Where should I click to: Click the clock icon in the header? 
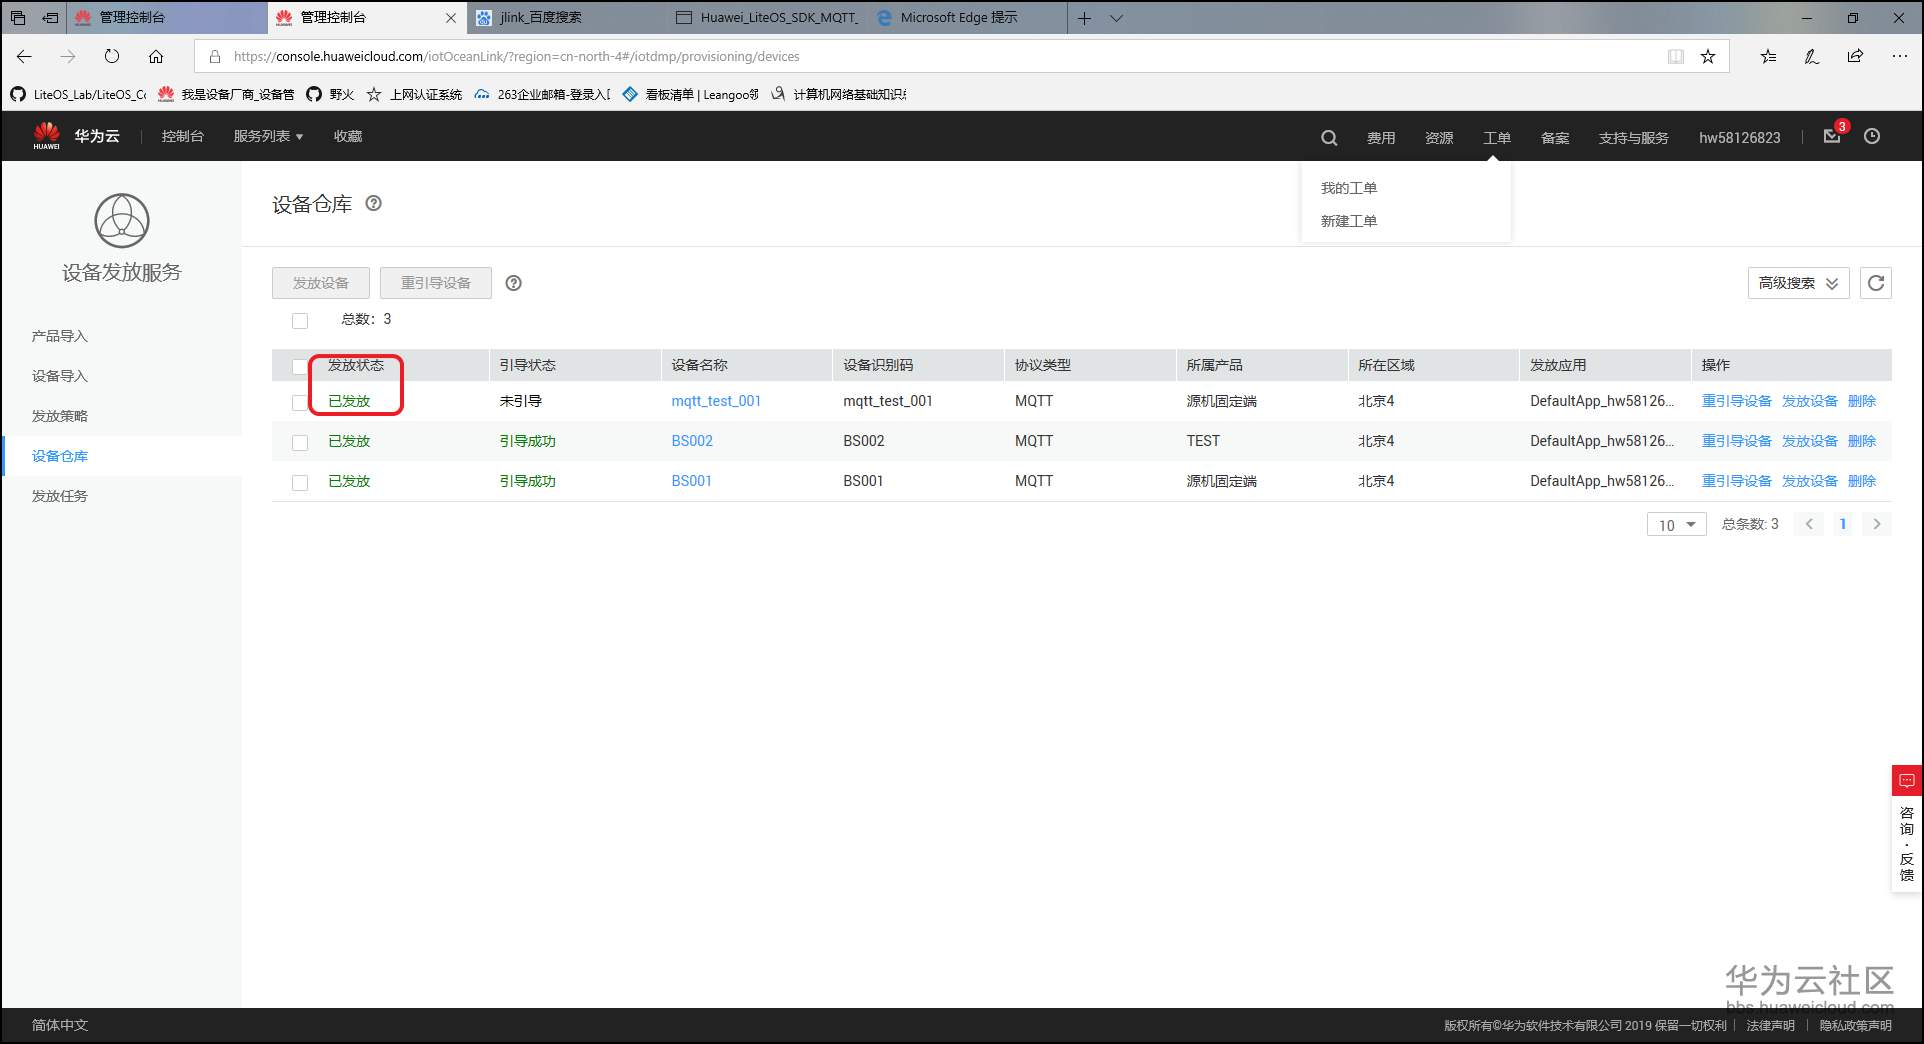1872,136
